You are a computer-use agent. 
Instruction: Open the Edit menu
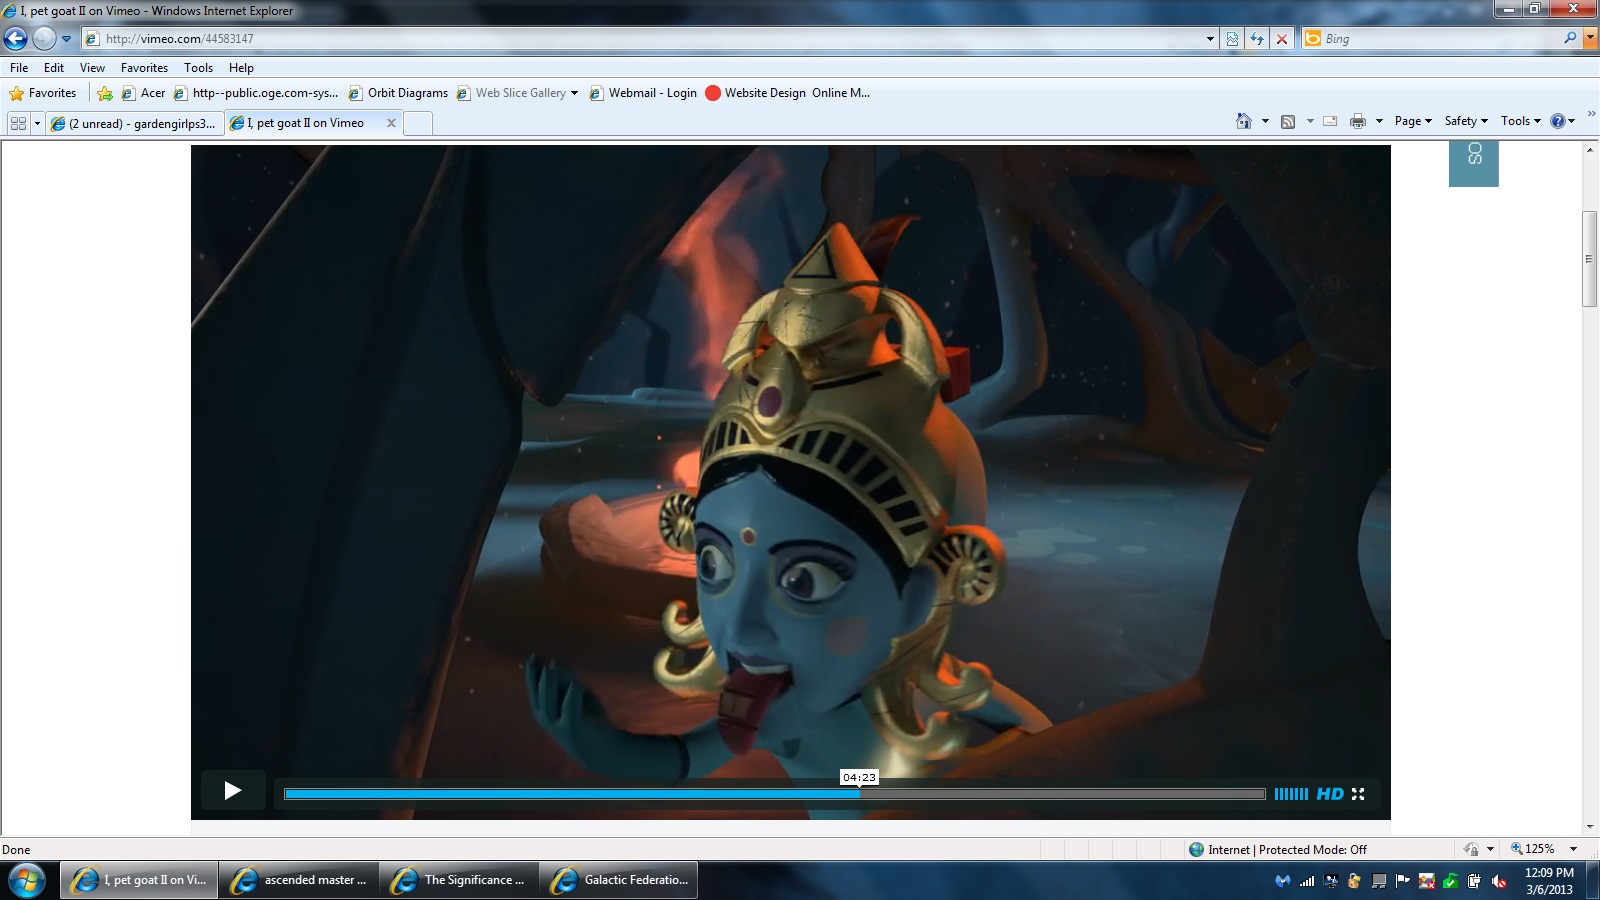click(x=54, y=68)
